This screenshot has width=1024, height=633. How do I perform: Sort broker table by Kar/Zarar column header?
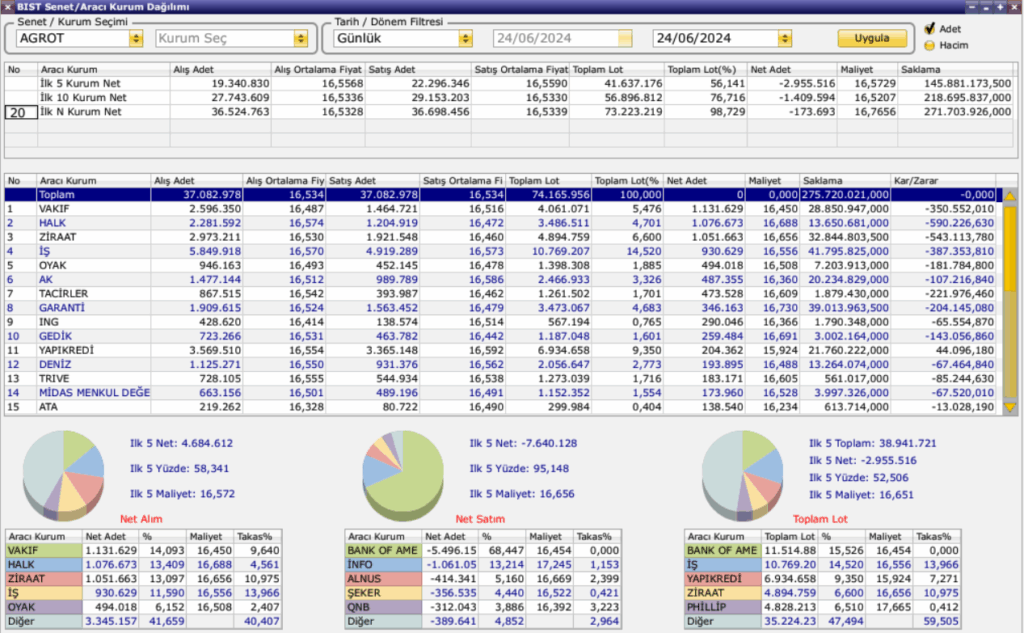tap(943, 180)
